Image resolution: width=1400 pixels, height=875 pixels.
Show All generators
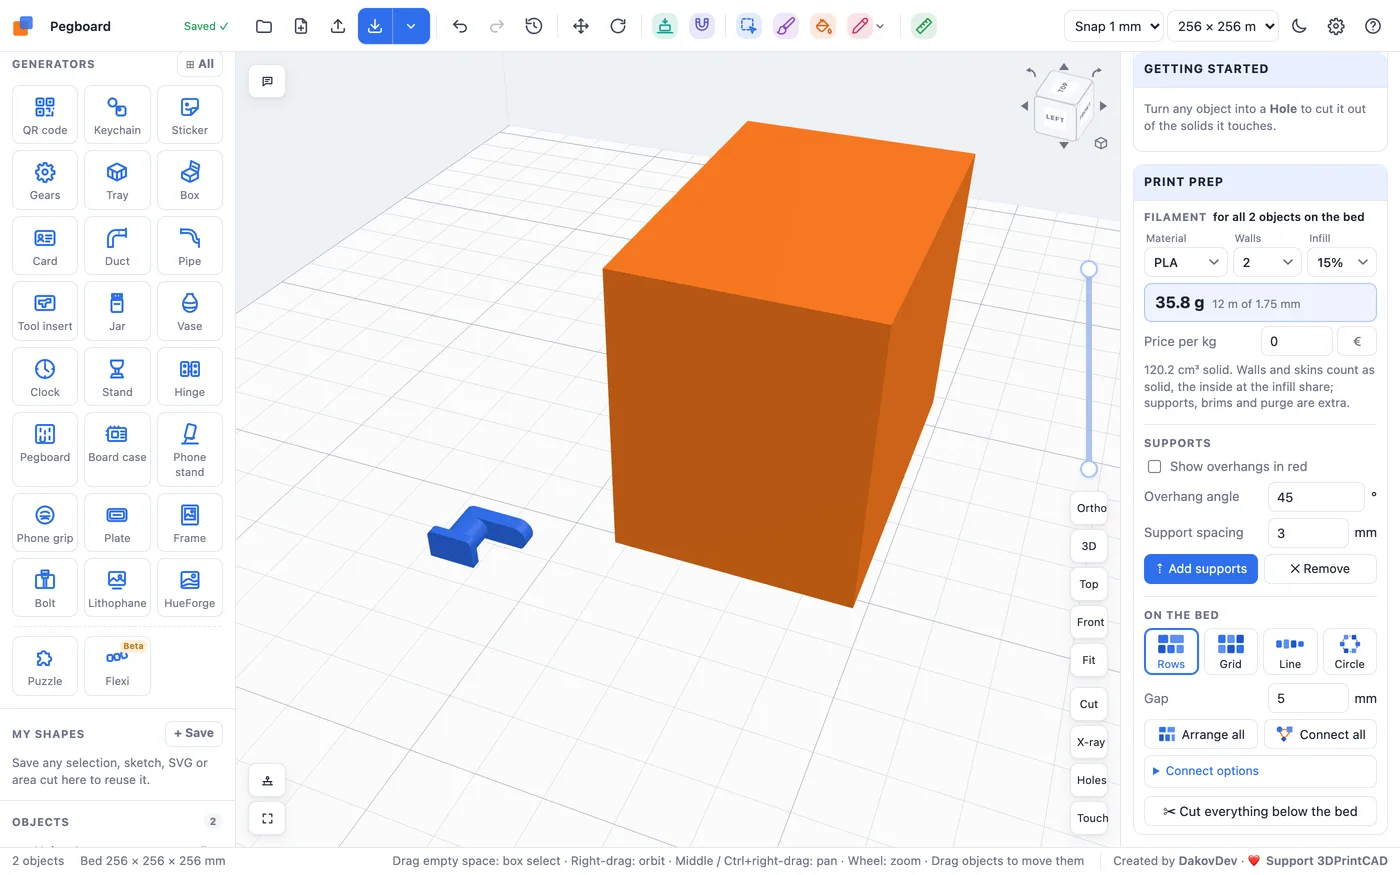pos(200,64)
